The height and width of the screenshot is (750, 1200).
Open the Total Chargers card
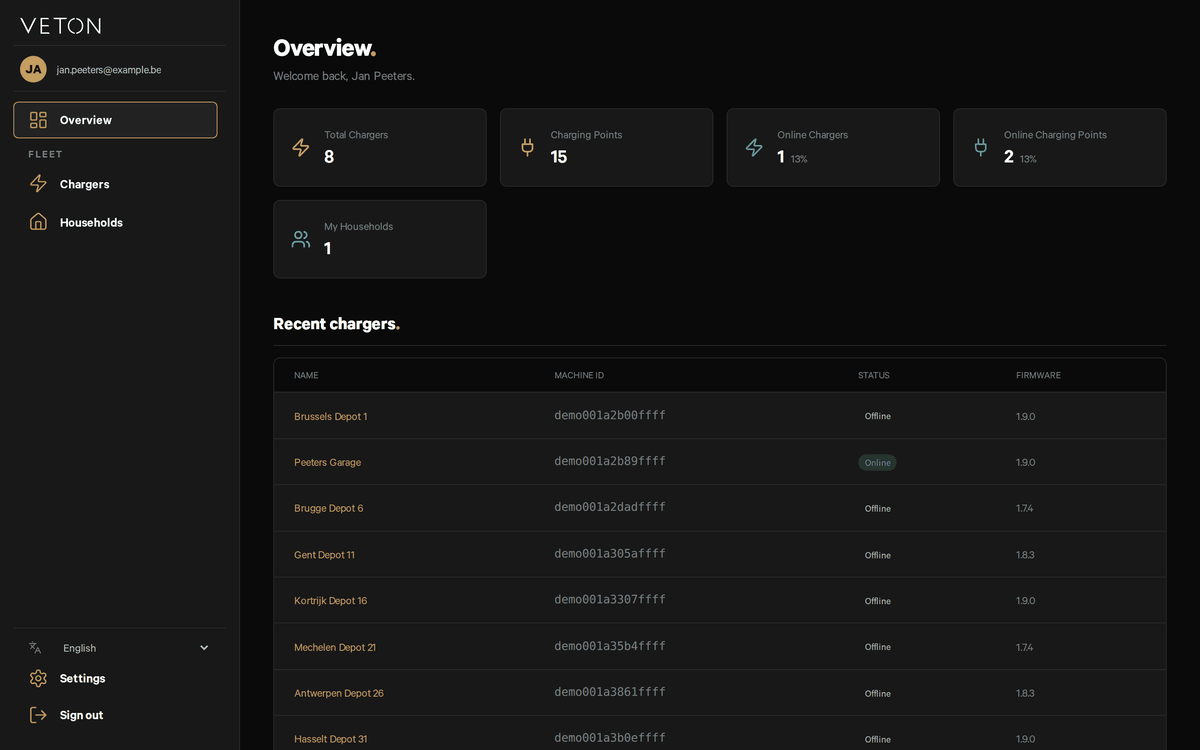(x=380, y=148)
